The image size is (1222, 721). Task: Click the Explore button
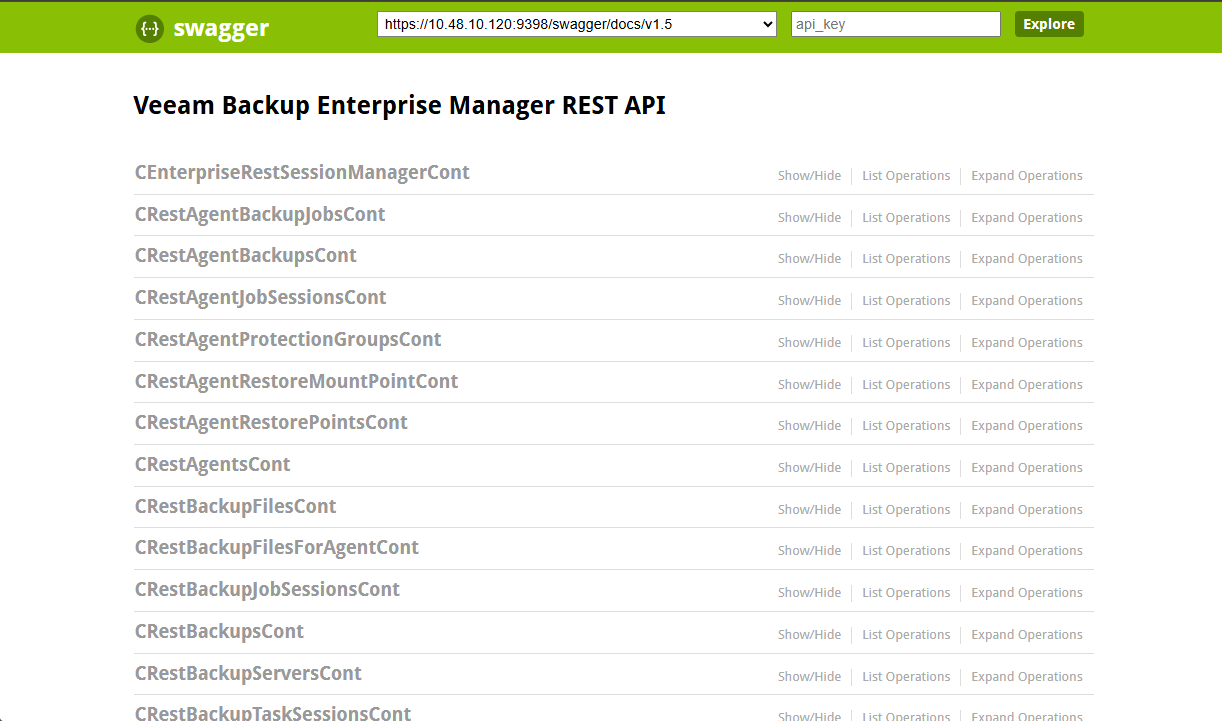pos(1049,24)
